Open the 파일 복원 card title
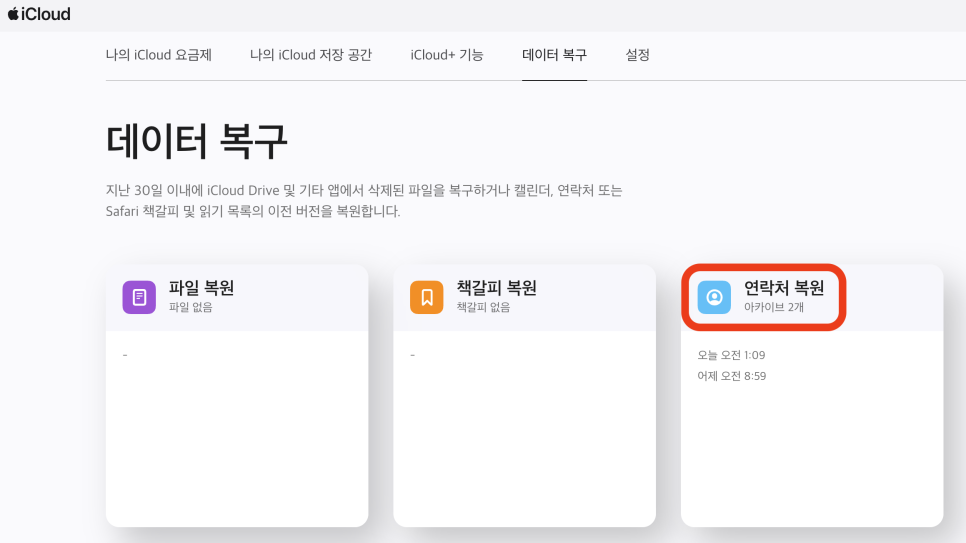 pos(201,288)
